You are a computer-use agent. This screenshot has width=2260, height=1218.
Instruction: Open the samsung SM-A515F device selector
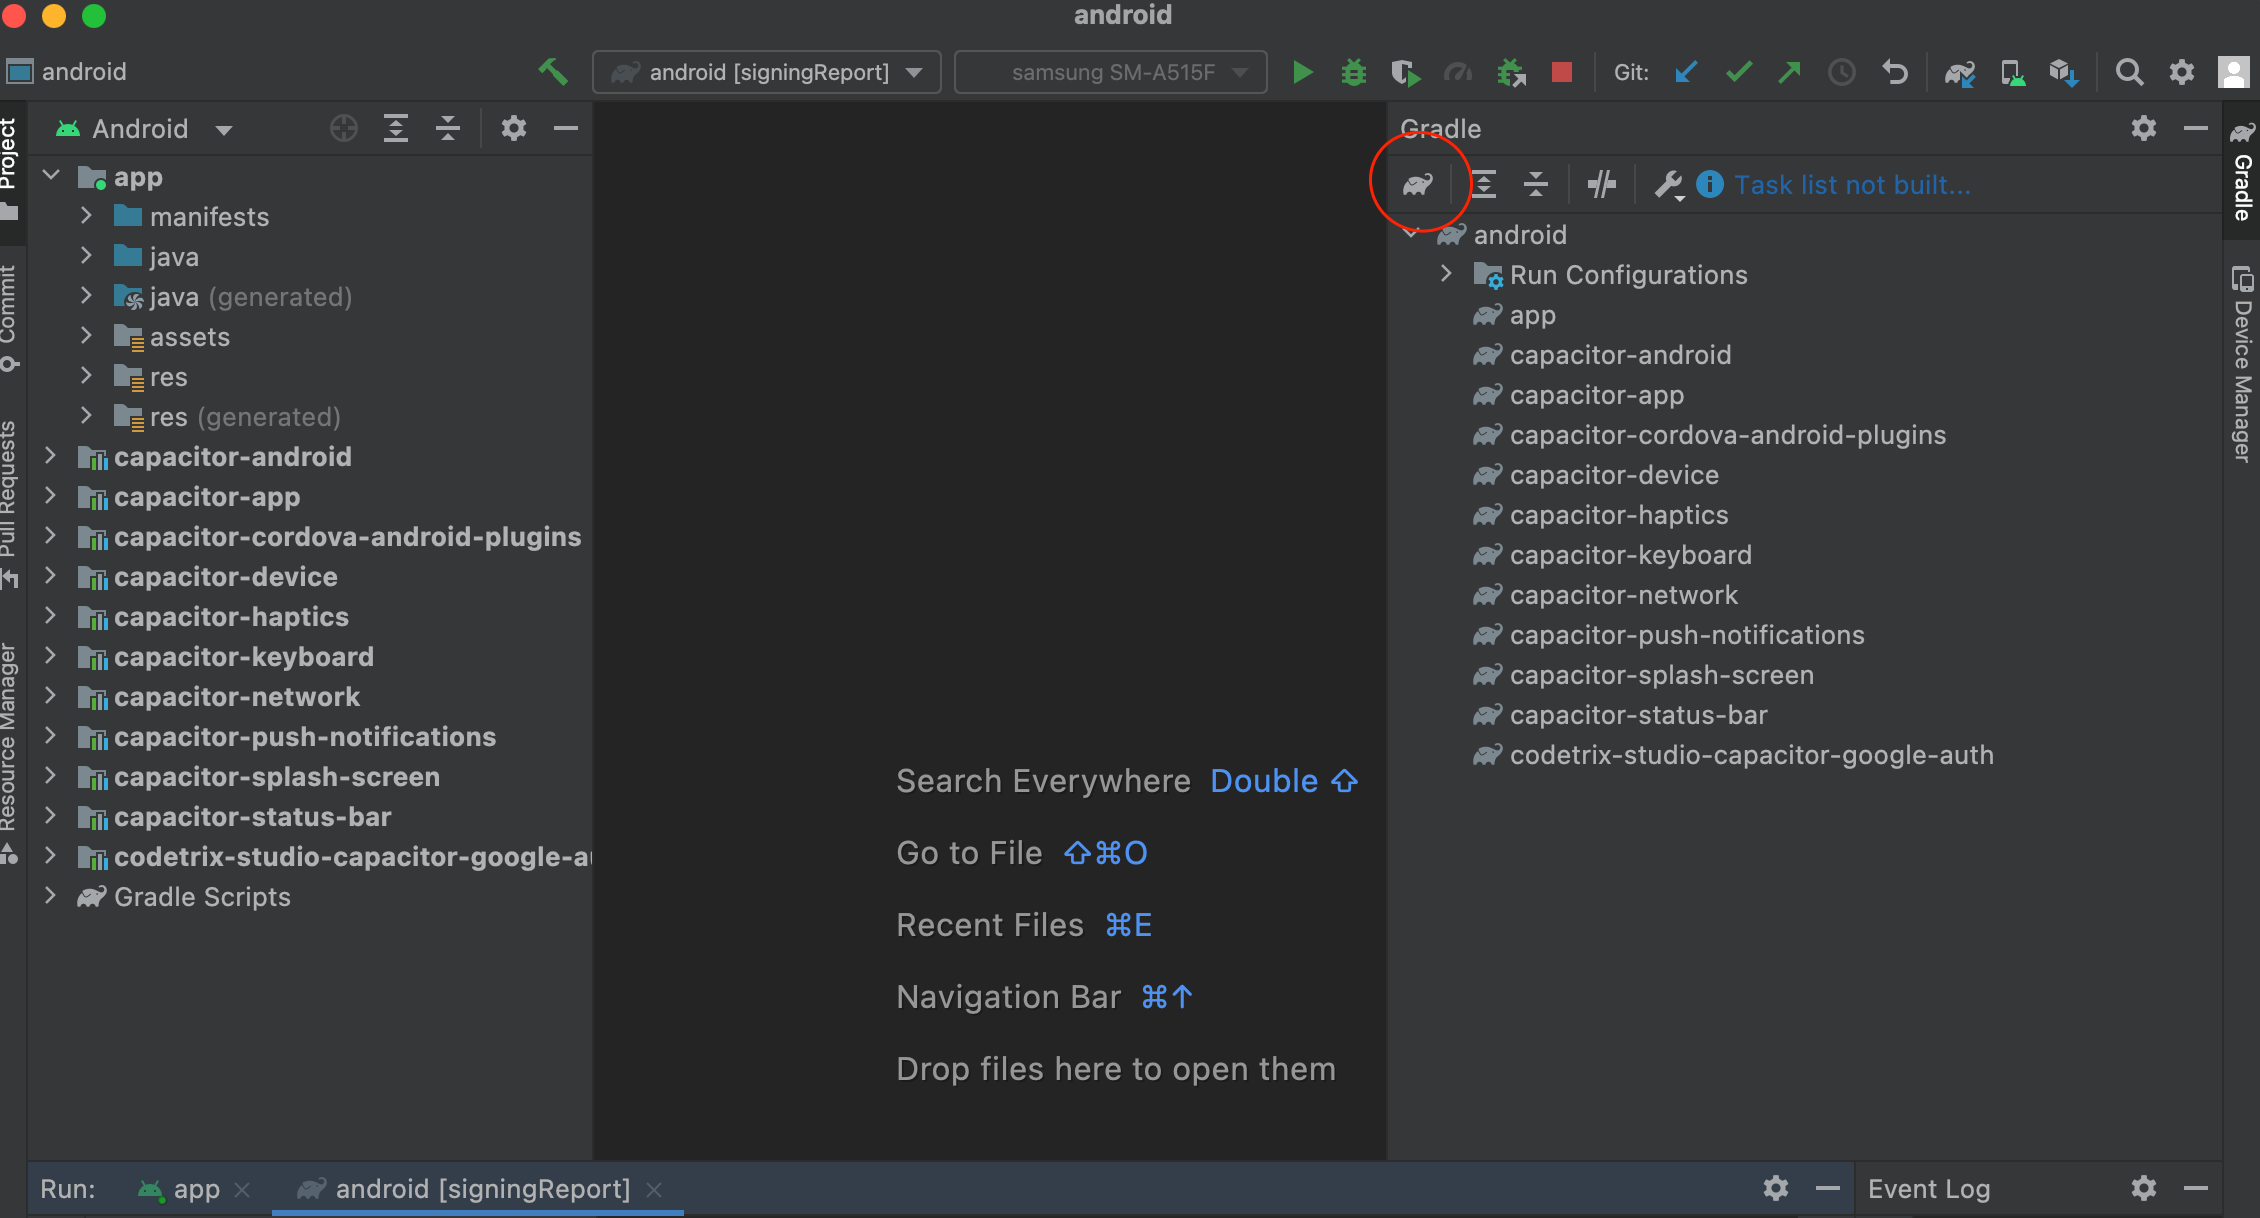click(1110, 71)
